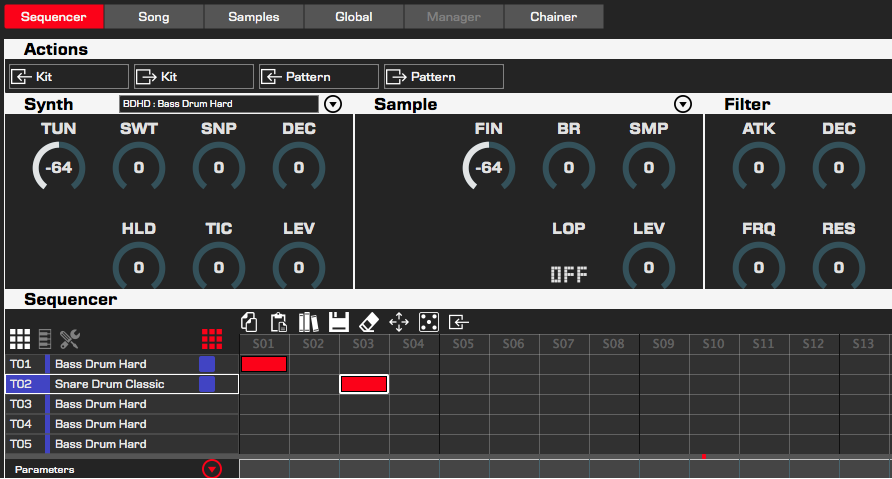Switch to the Song tab
Screen dimensions: 892x479
coord(154,17)
